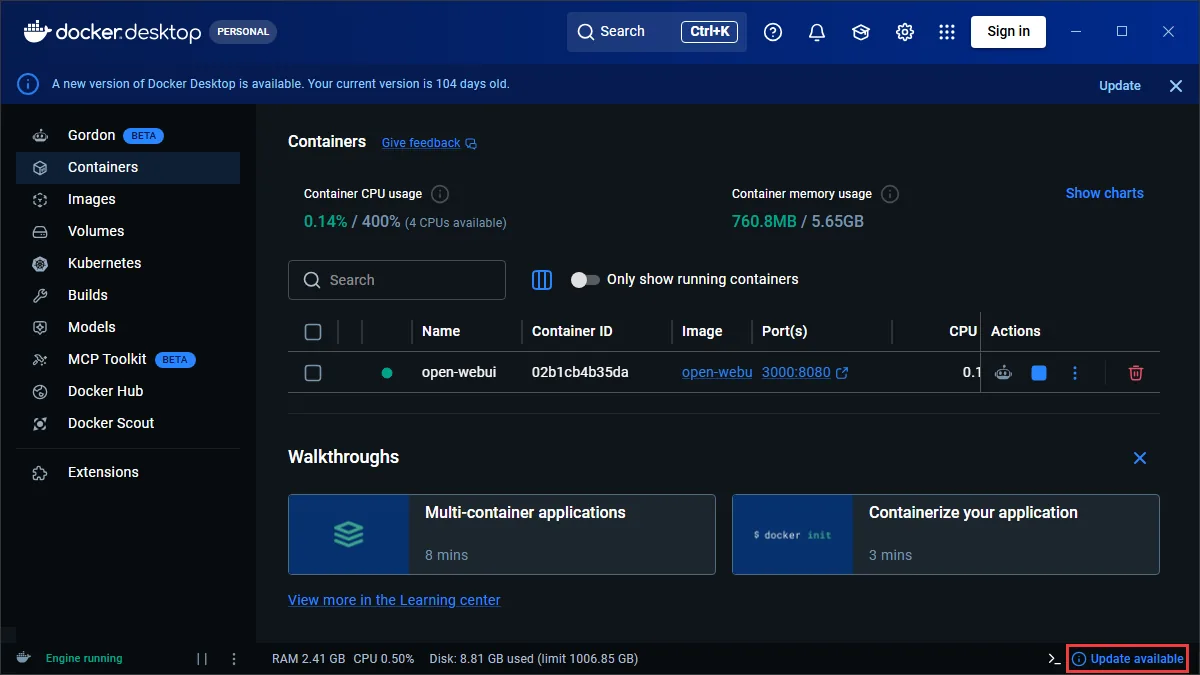The height and width of the screenshot is (675, 1200).
Task: Open Kubernetes in the sidebar
Action: (128, 263)
